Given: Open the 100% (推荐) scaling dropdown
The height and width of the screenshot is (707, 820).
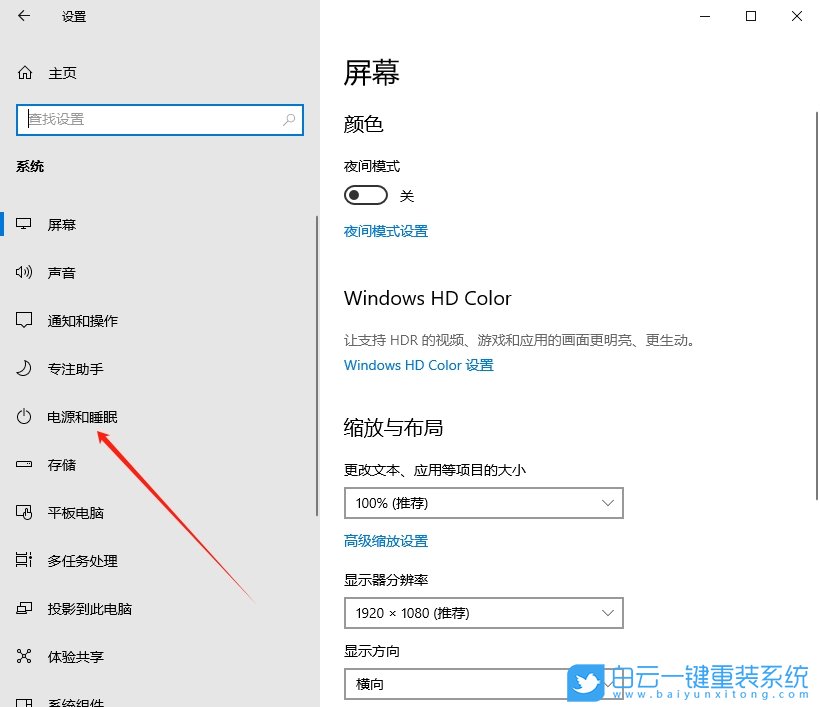Looking at the screenshot, I should (483, 503).
